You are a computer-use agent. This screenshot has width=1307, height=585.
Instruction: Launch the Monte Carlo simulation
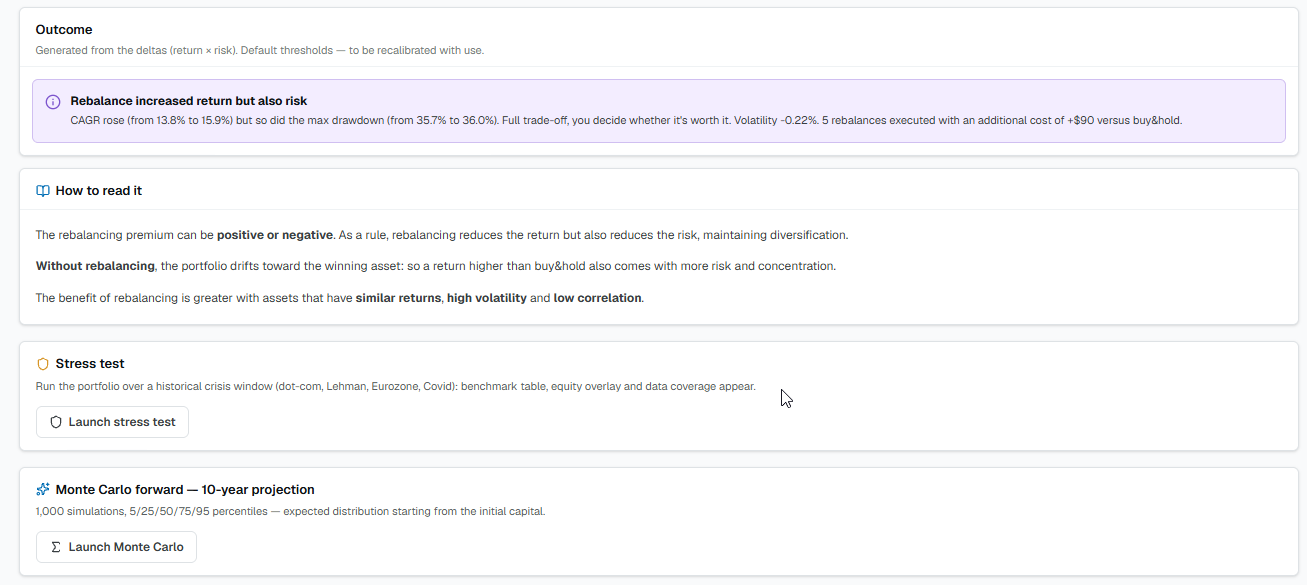pyautogui.click(x=116, y=547)
